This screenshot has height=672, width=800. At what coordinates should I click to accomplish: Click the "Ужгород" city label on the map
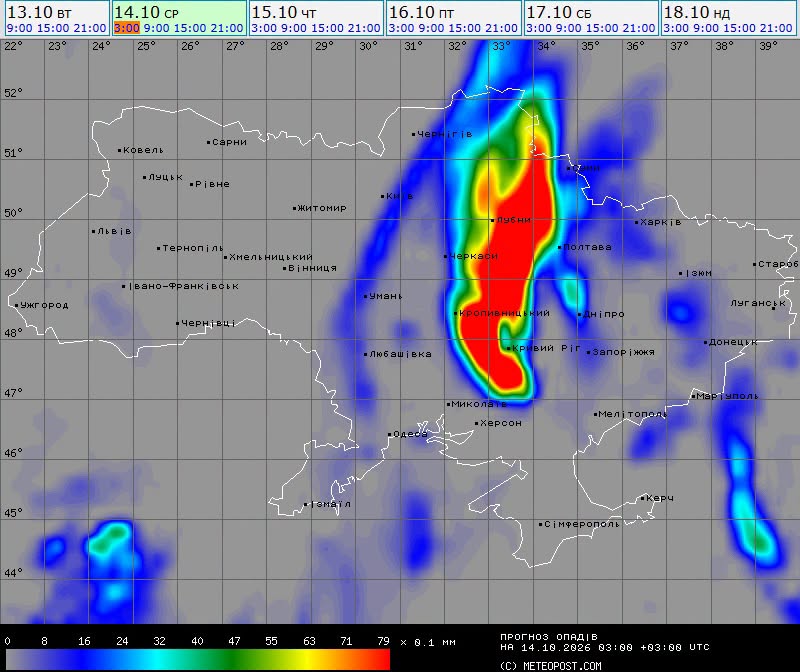[44, 305]
